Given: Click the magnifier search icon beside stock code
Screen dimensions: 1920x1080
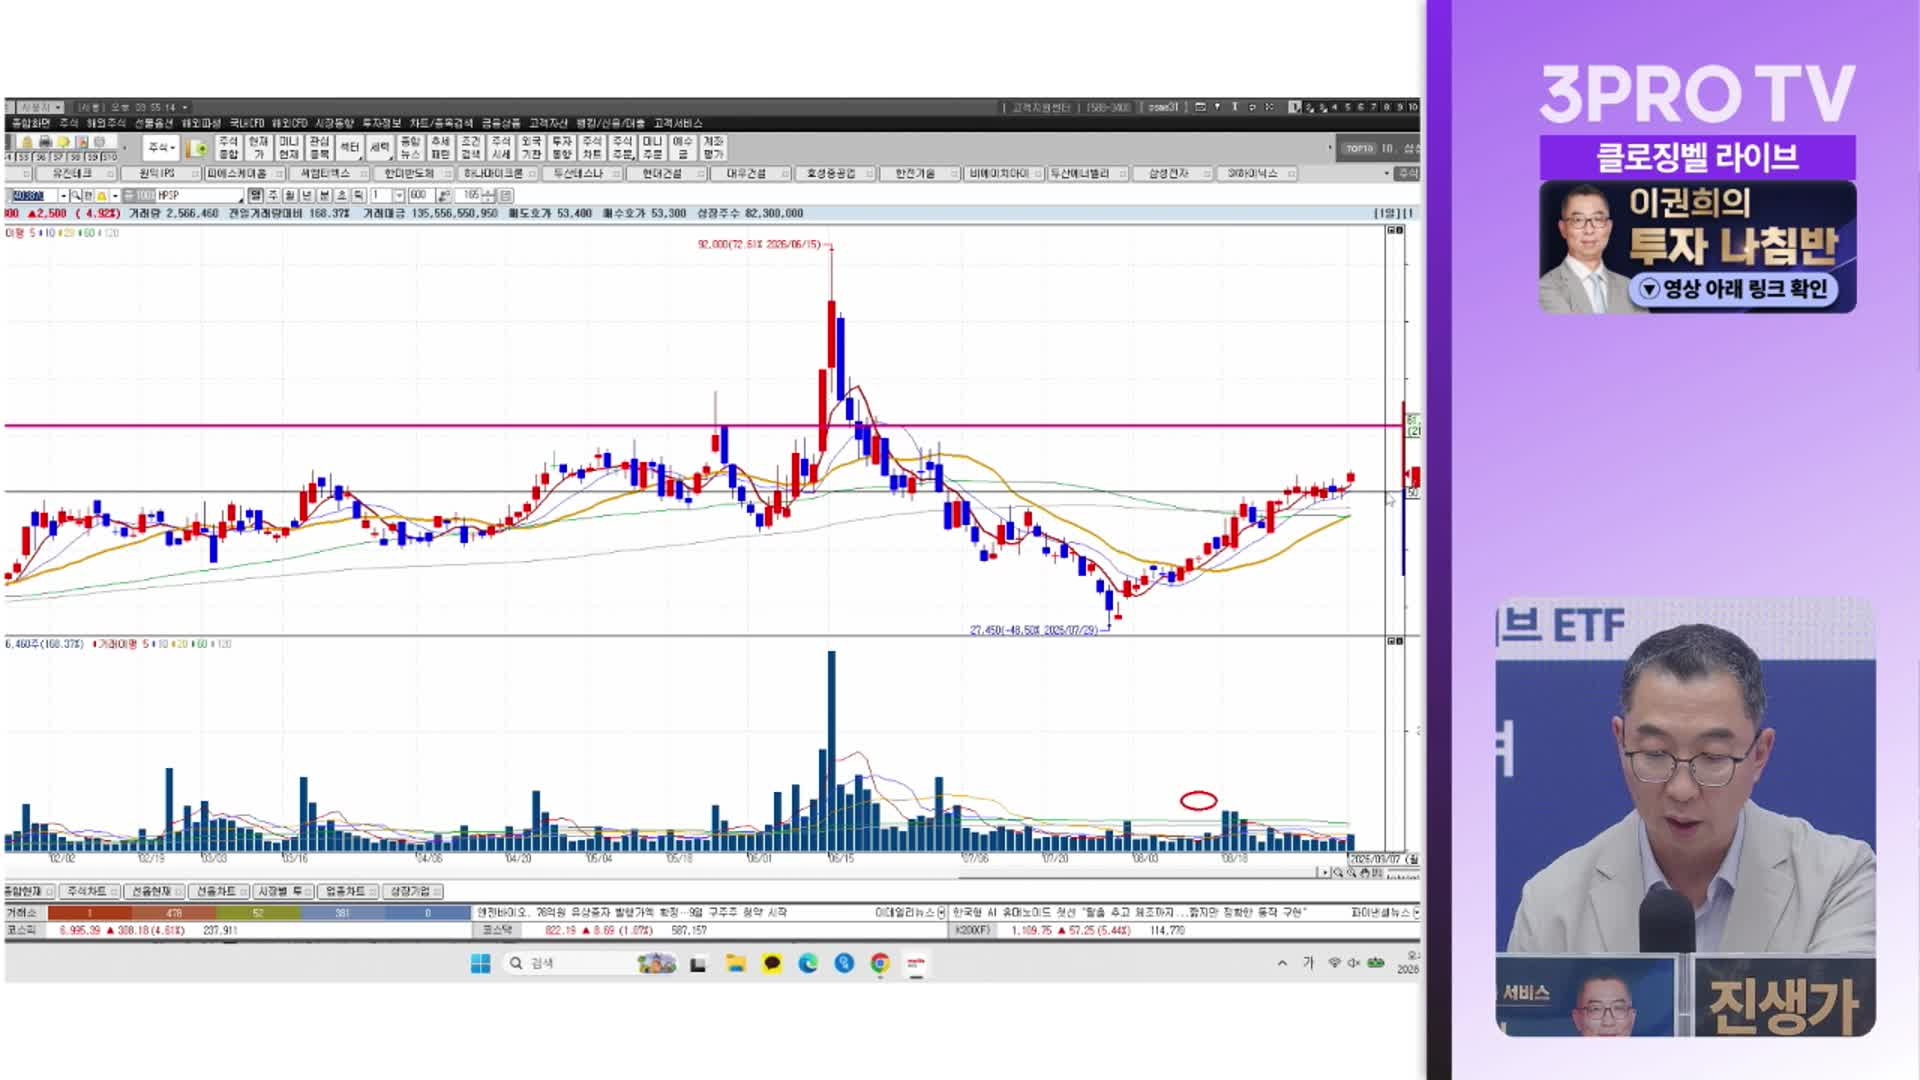Looking at the screenshot, I should point(76,196).
